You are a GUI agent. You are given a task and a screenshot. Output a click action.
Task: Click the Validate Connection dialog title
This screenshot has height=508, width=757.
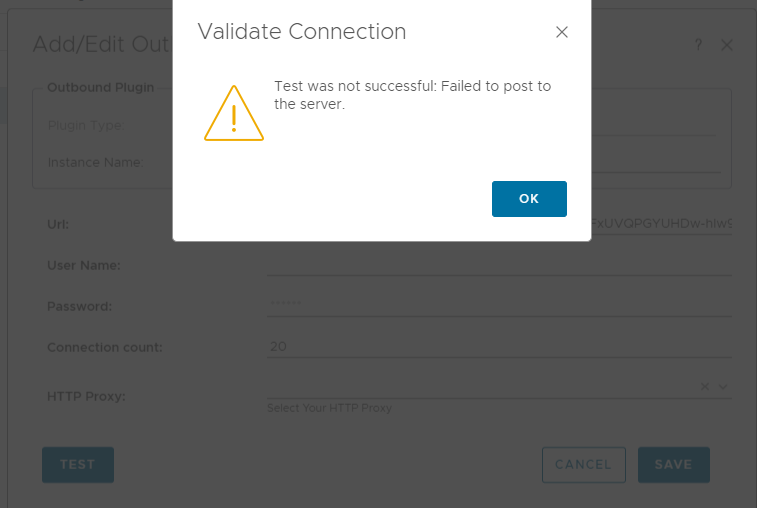coord(302,32)
